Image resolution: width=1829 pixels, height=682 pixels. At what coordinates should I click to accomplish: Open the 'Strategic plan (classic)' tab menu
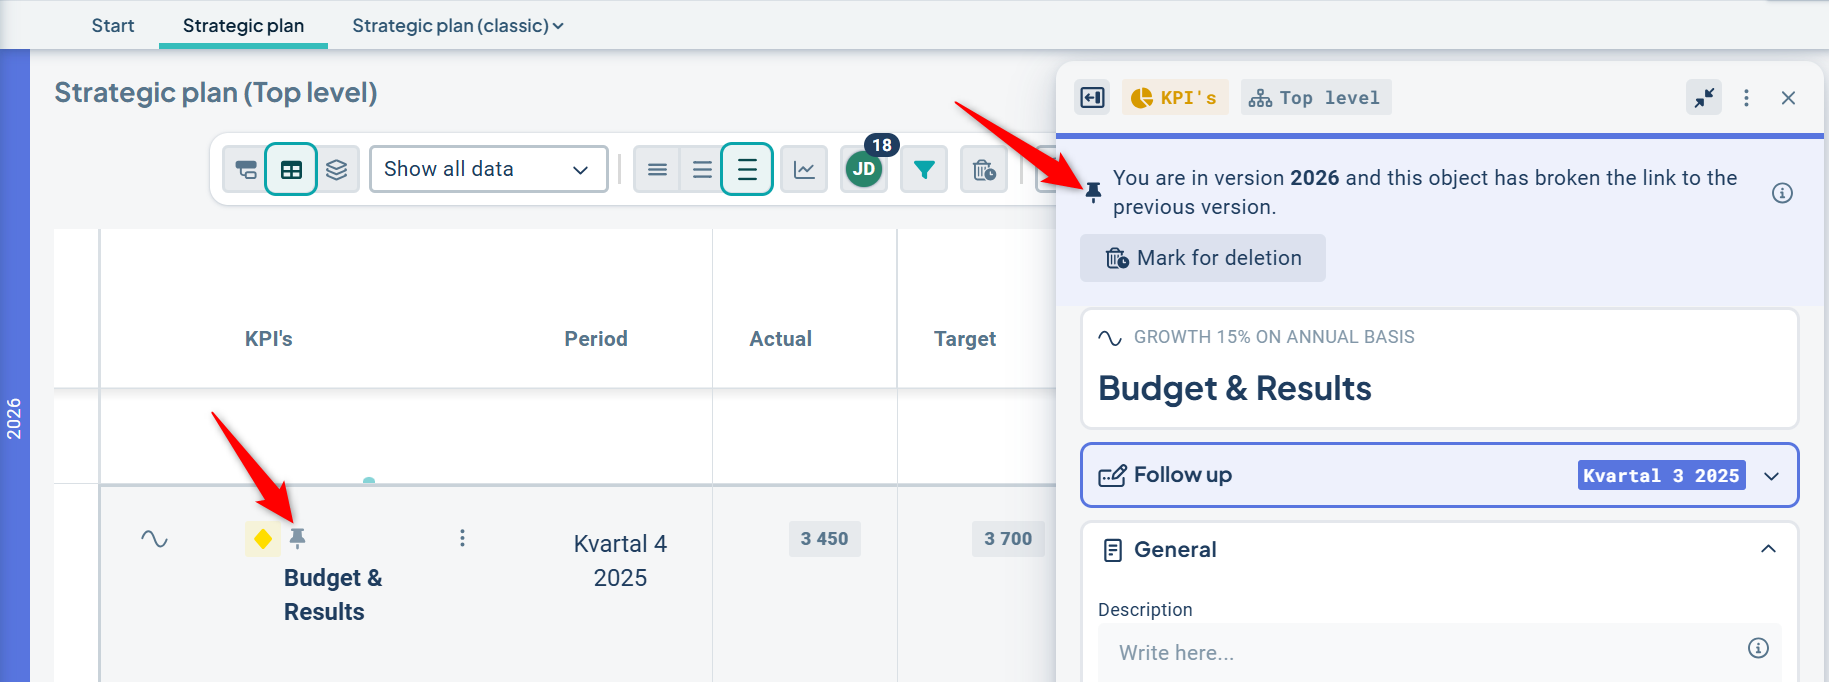[457, 26]
